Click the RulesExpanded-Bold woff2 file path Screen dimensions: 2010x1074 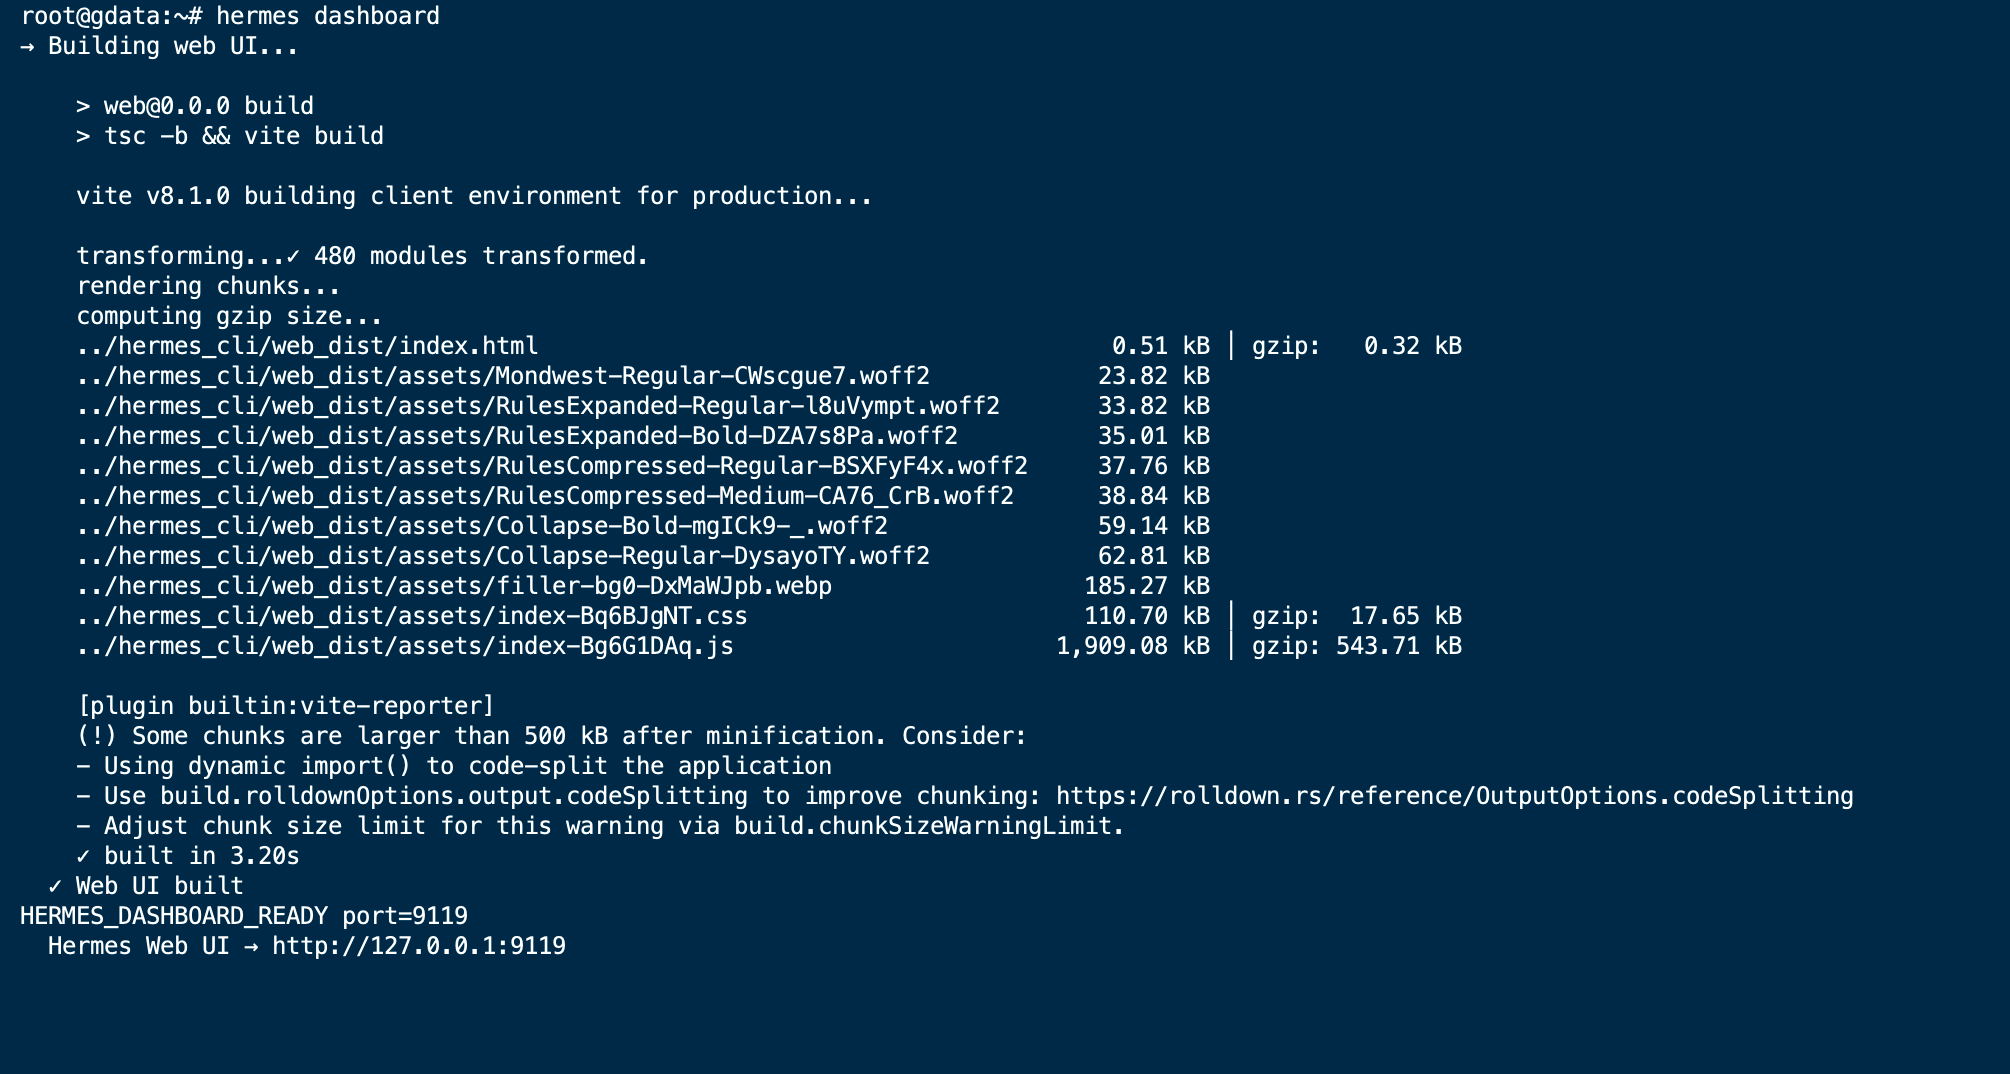tap(517, 436)
